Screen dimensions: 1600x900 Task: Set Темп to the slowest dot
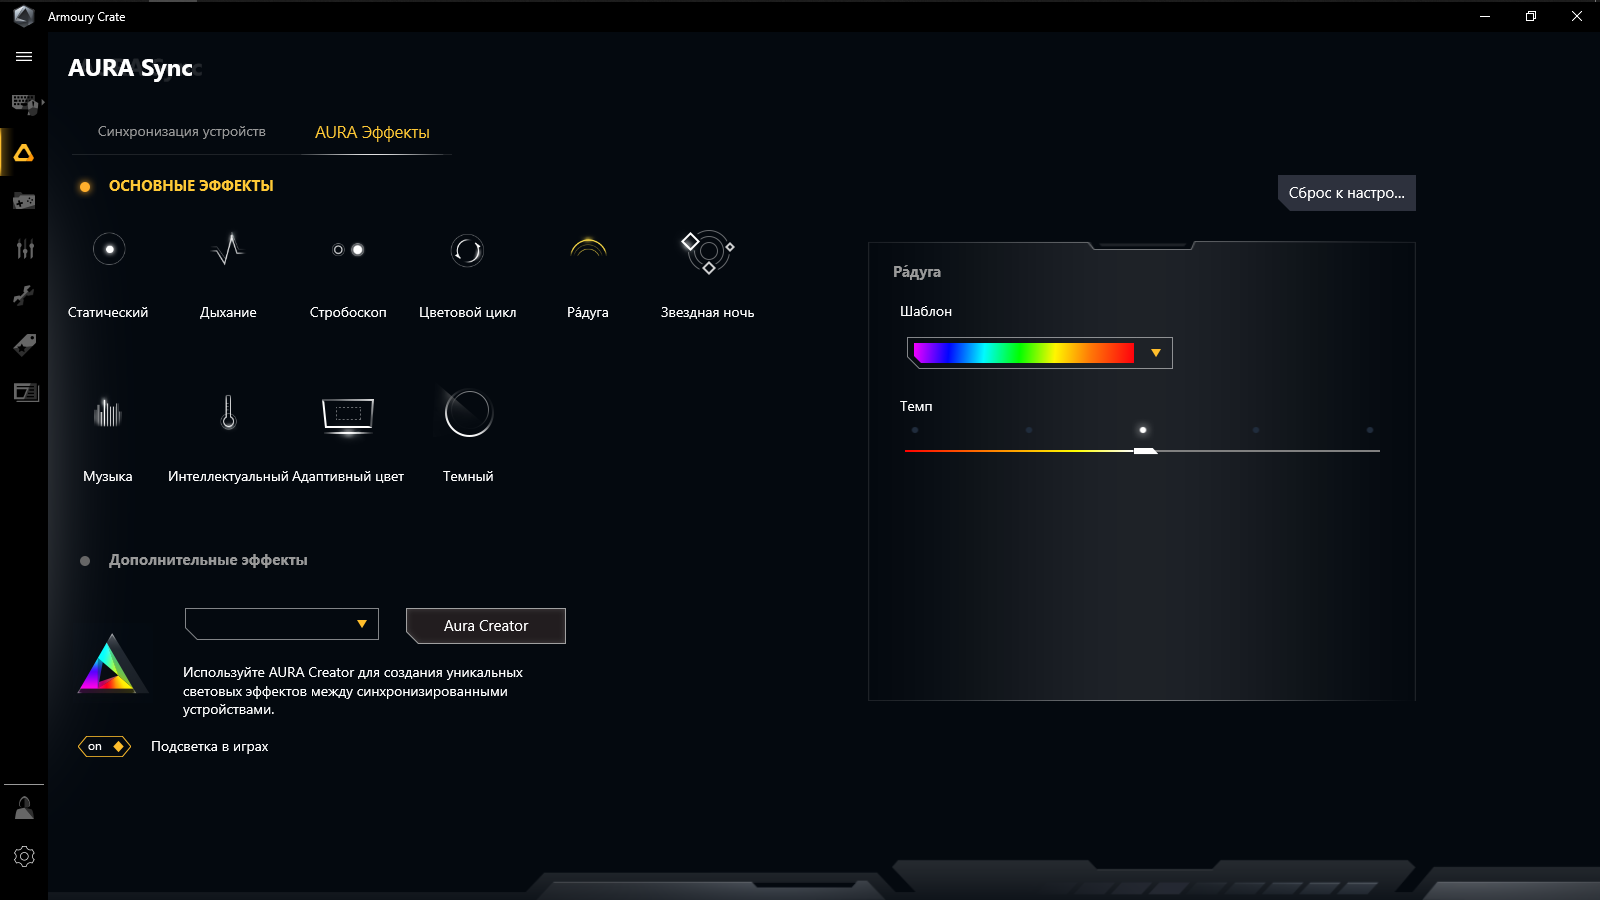(x=915, y=430)
